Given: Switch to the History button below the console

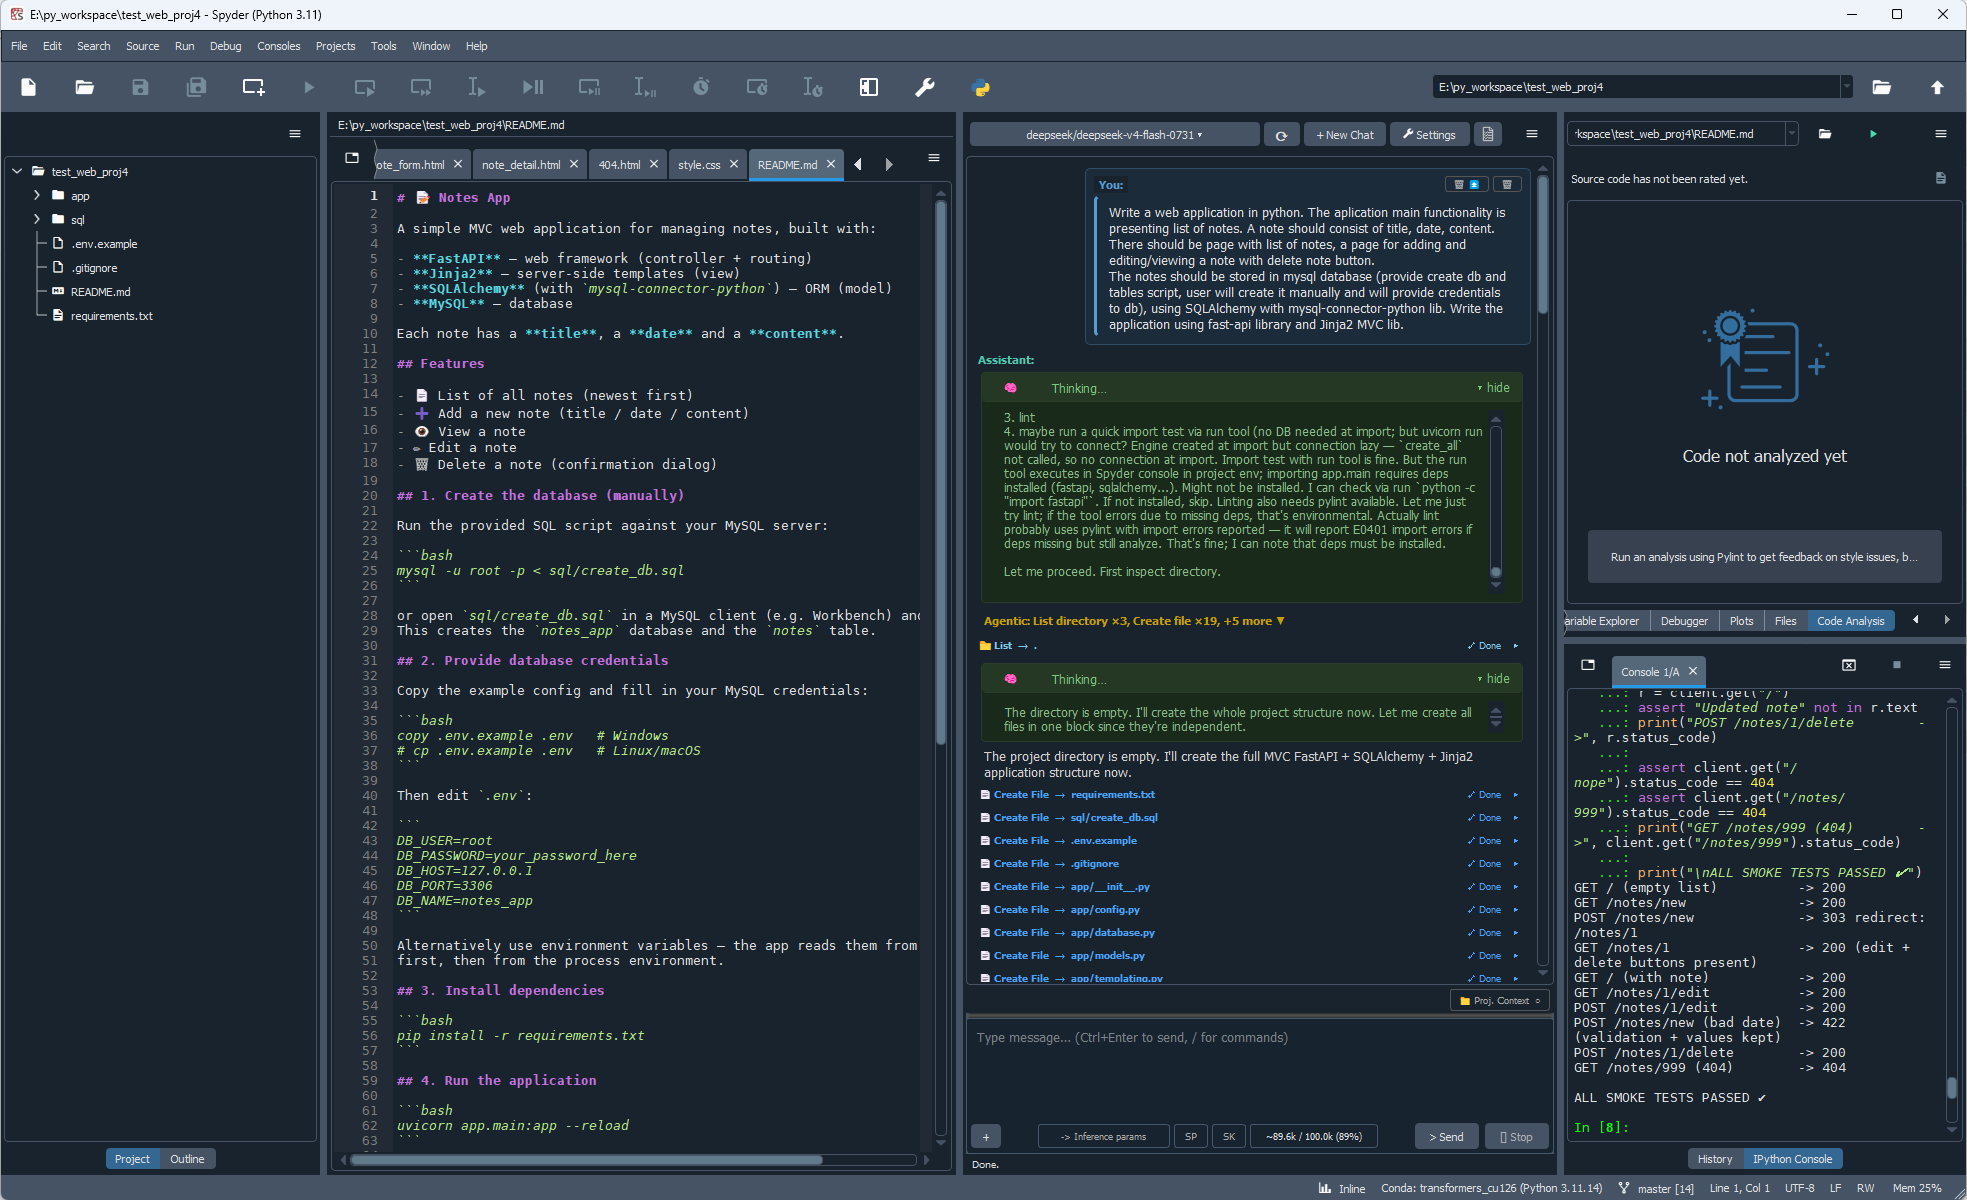Looking at the screenshot, I should tap(1715, 1159).
